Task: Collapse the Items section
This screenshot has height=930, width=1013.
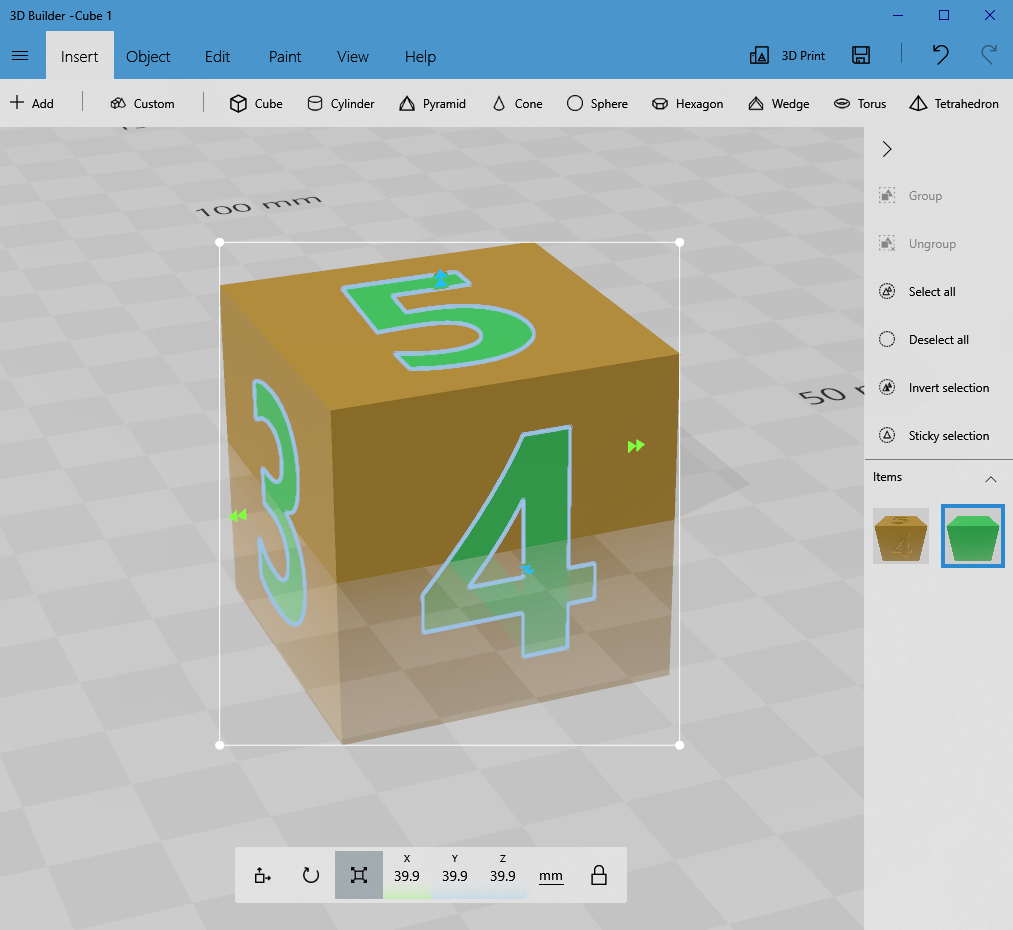Action: pyautogui.click(x=990, y=479)
